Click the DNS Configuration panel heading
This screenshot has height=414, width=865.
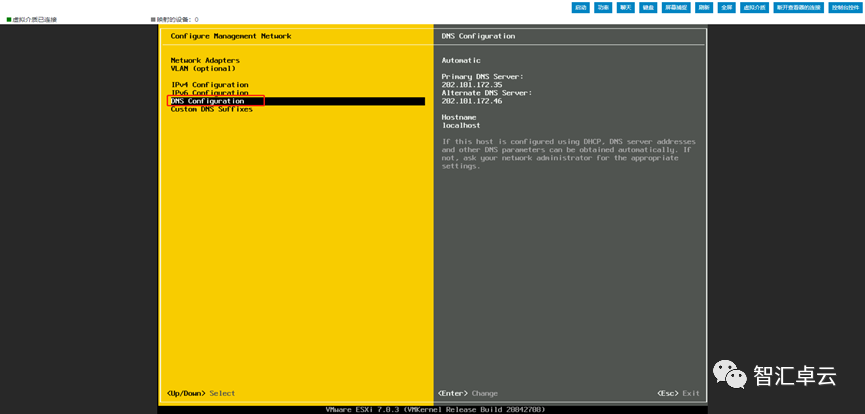pos(478,36)
